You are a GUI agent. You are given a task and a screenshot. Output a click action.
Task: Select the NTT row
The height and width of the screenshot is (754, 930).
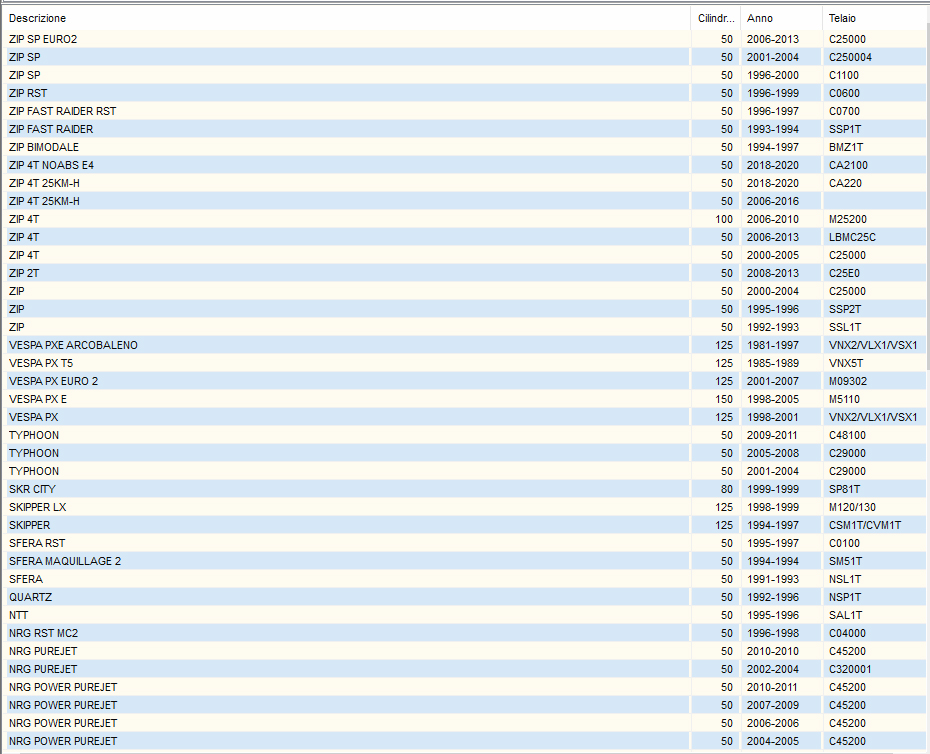click(x=464, y=615)
